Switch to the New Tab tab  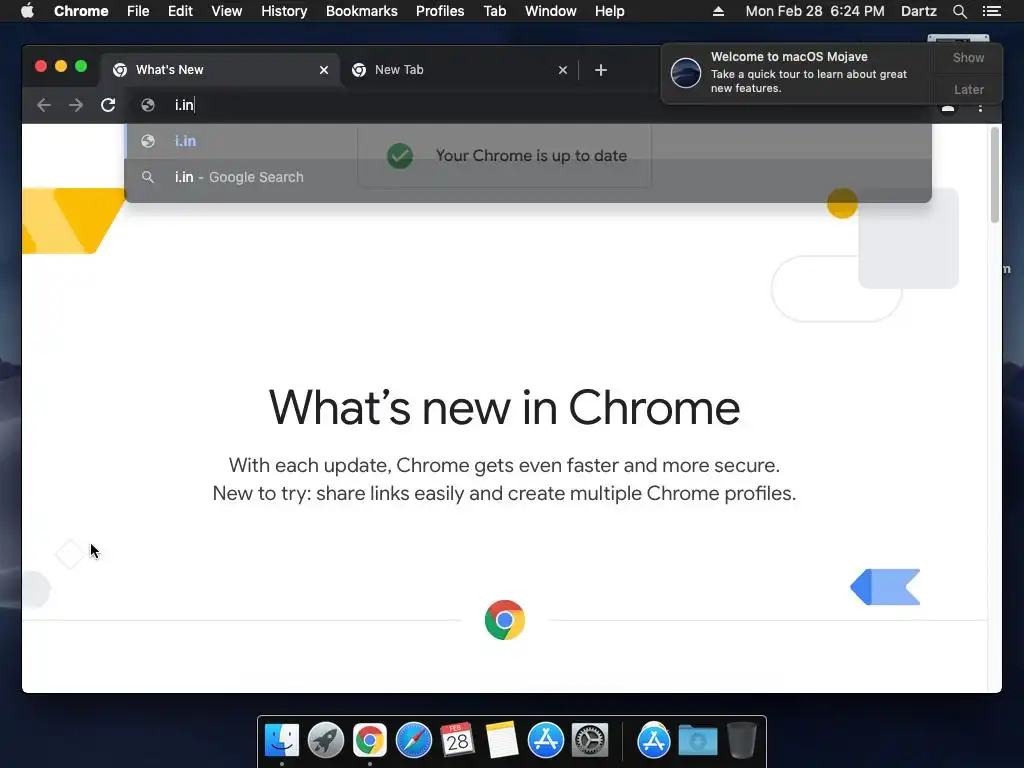point(459,70)
